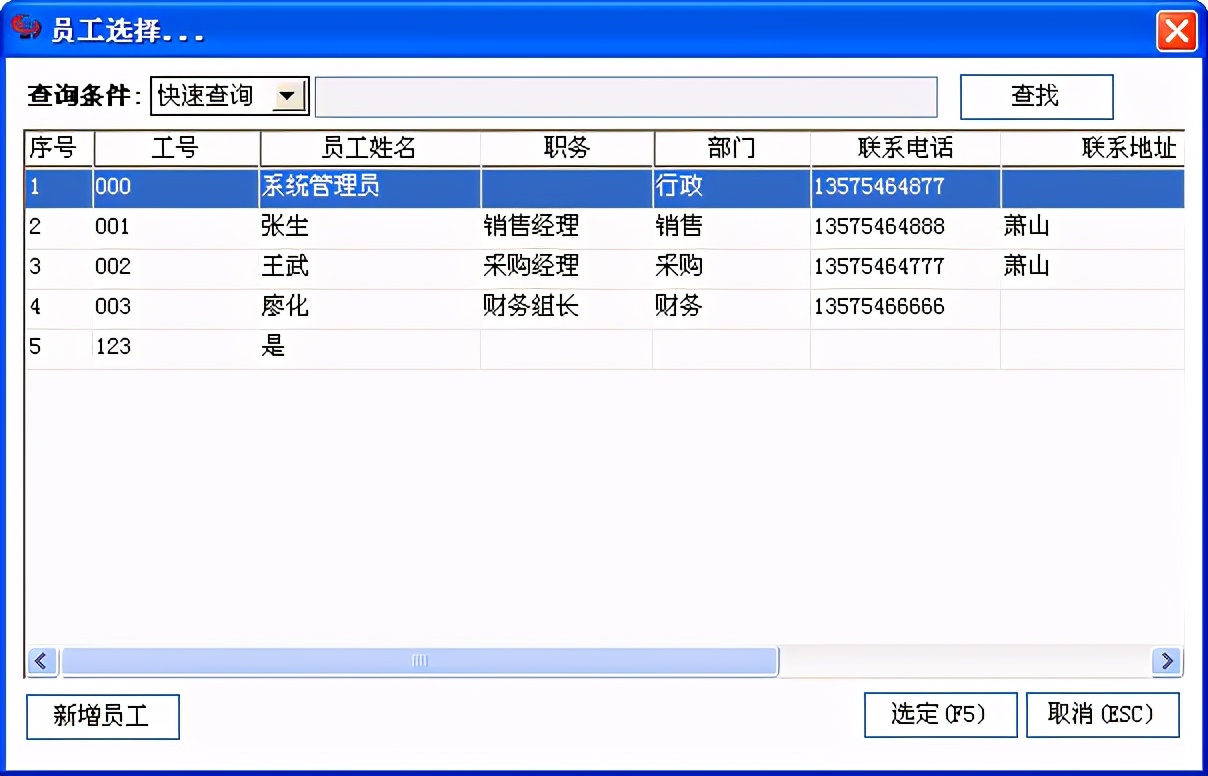The width and height of the screenshot is (1208, 776).
Task: Click the left scroll arrow icon
Action: [x=41, y=661]
